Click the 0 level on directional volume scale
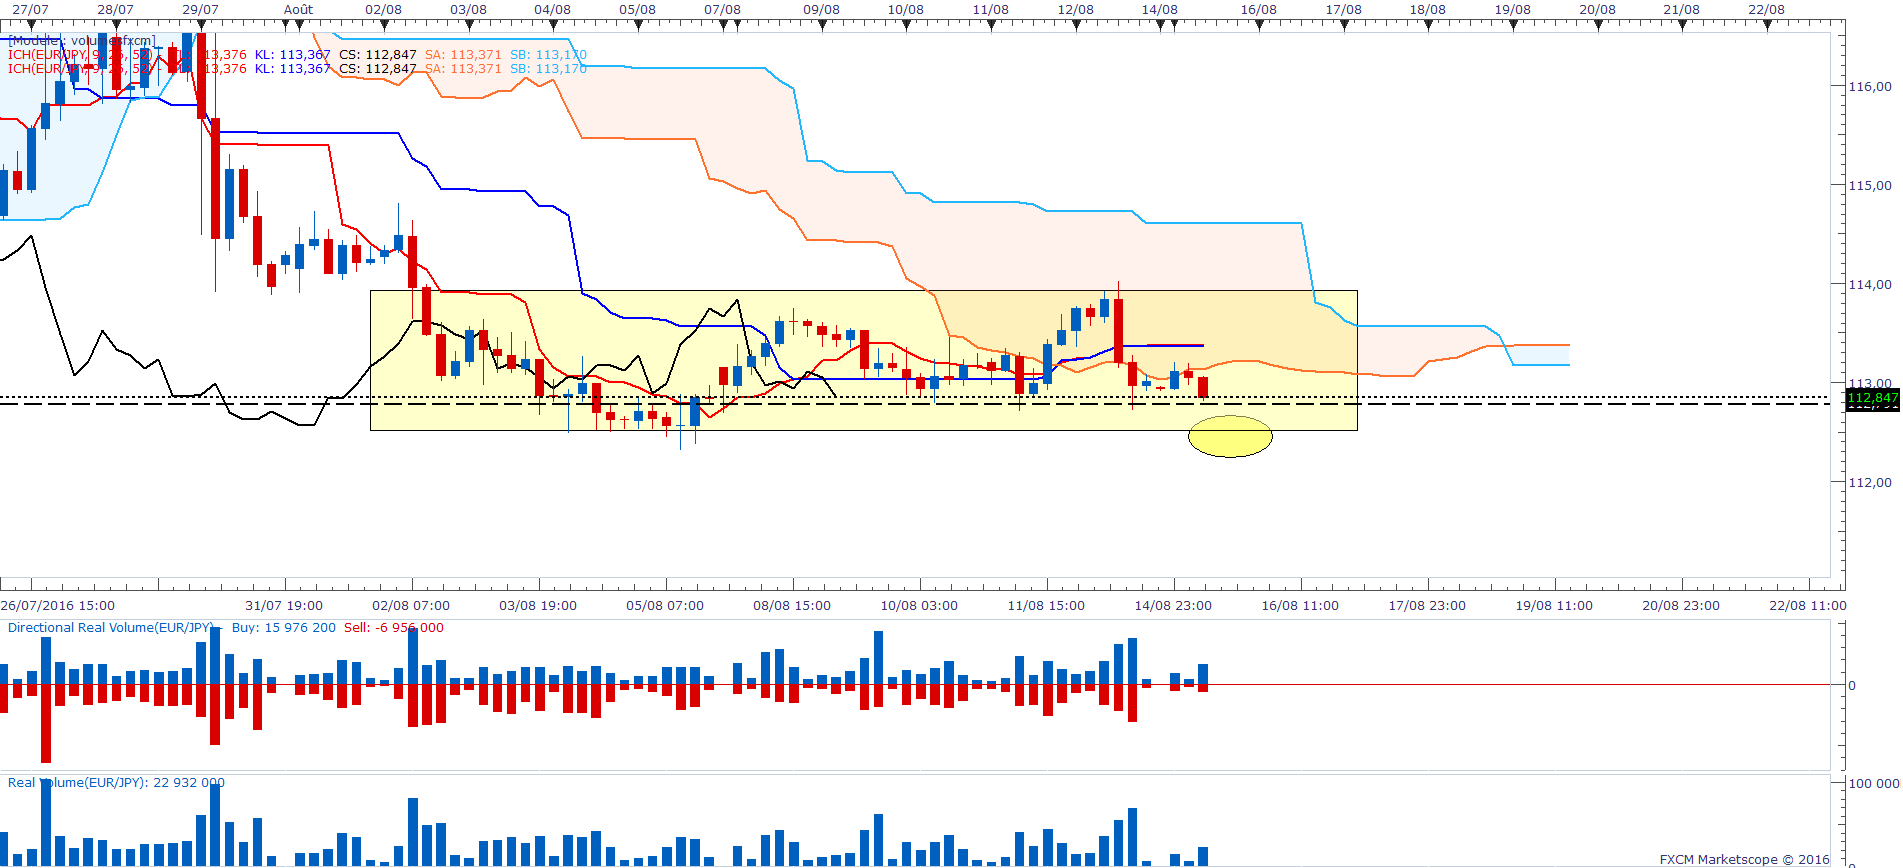 tap(1852, 686)
